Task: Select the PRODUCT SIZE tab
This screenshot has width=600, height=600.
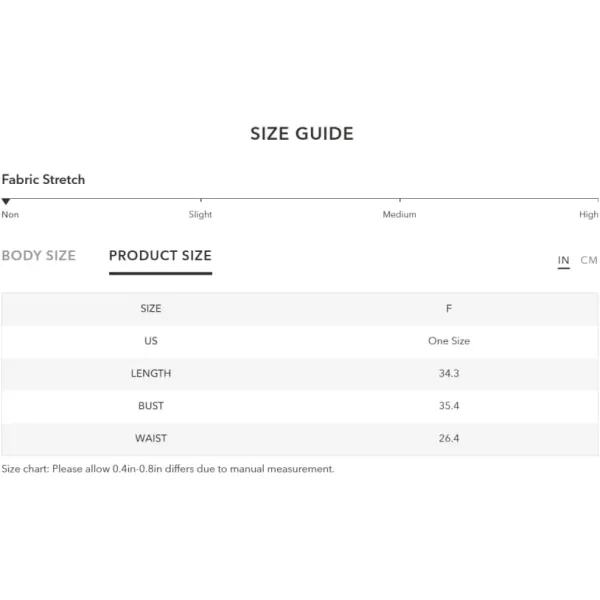Action: (x=160, y=256)
